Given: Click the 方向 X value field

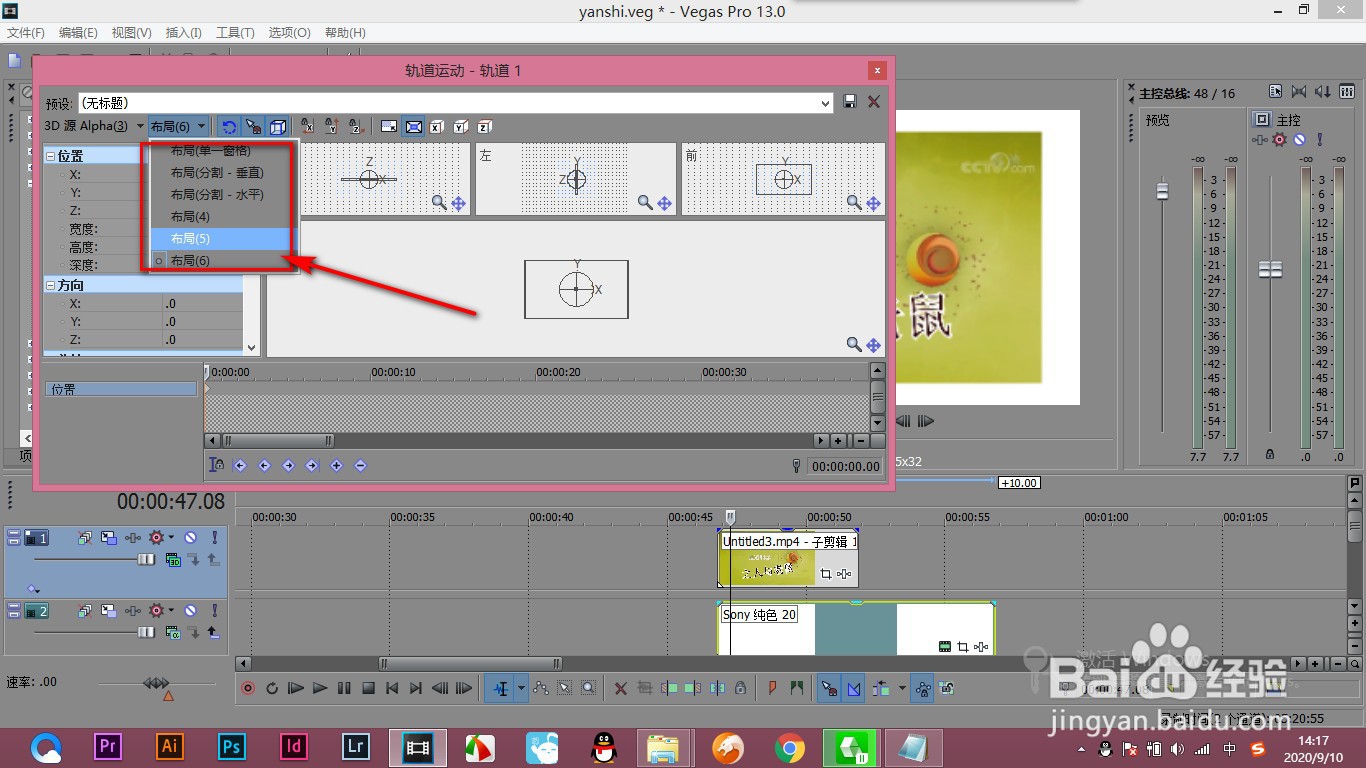Looking at the screenshot, I should (203, 304).
